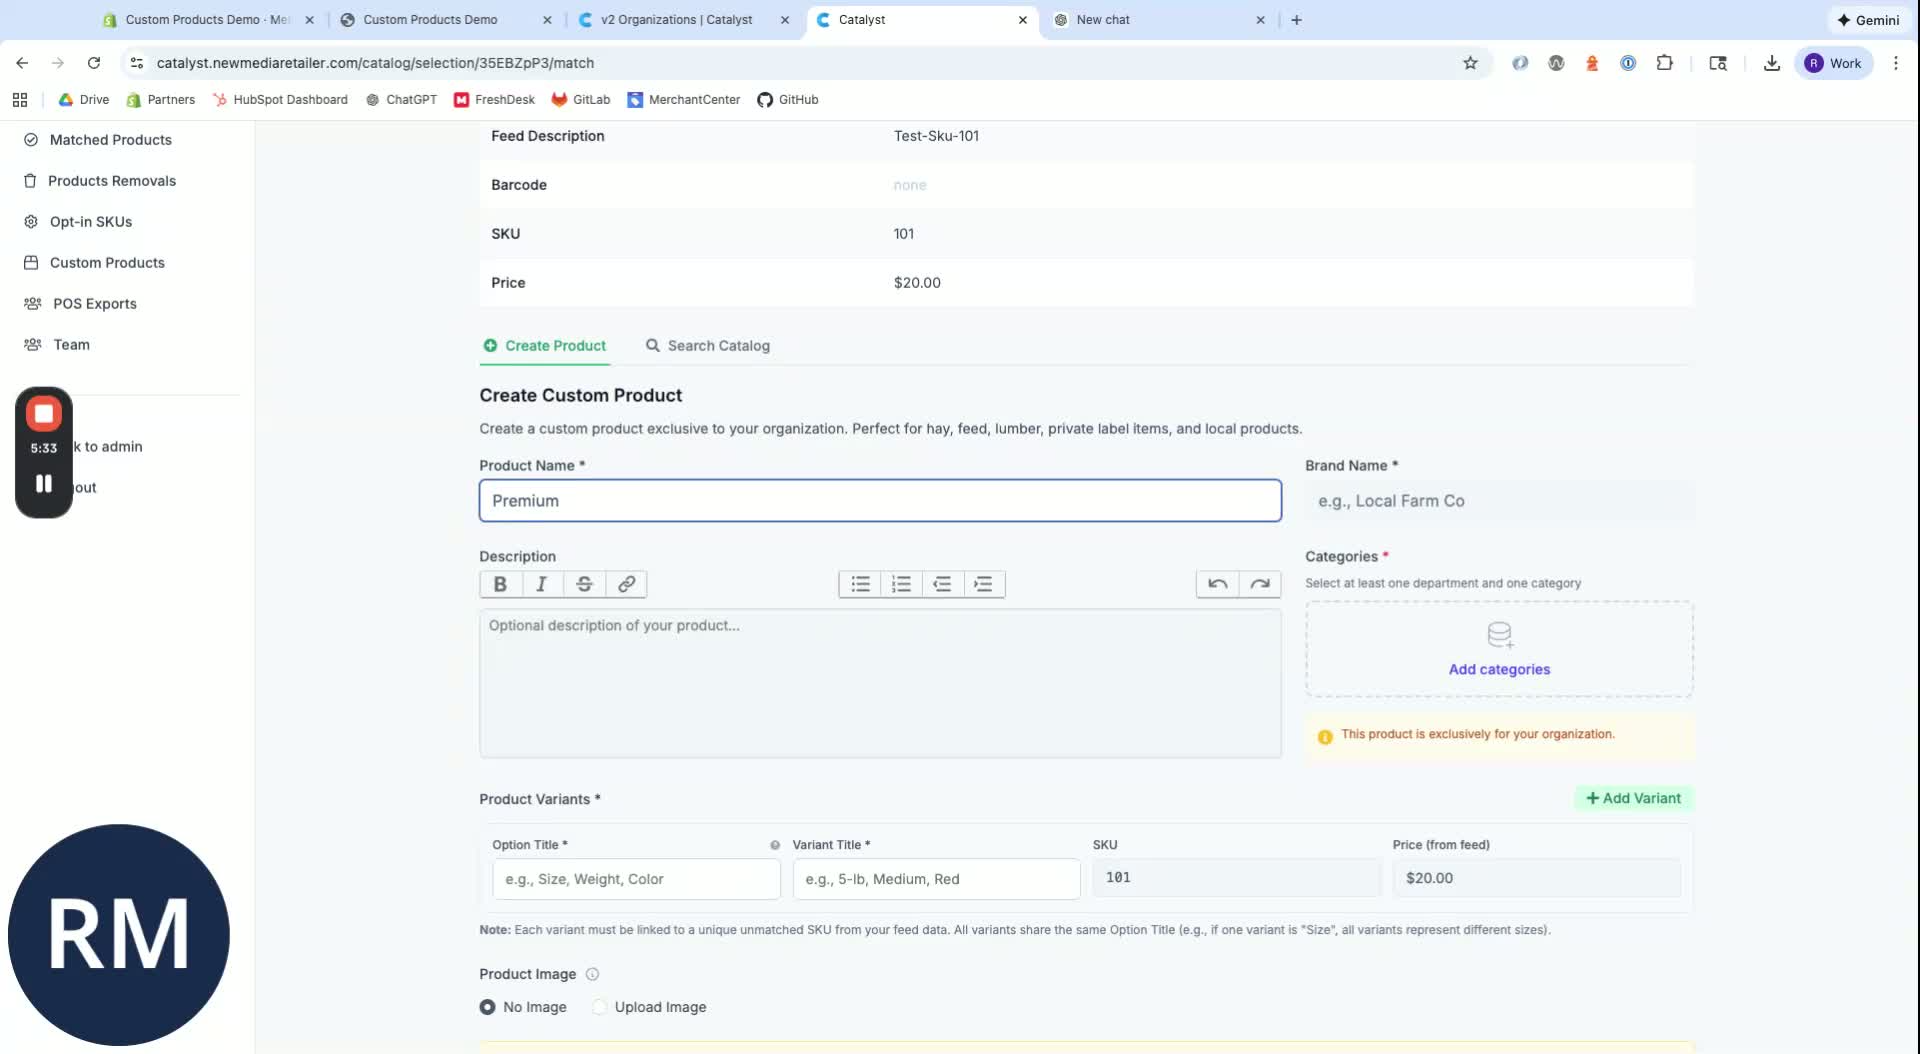The width and height of the screenshot is (1920, 1054).
Task: Decrease indent in description editor
Action: [942, 584]
